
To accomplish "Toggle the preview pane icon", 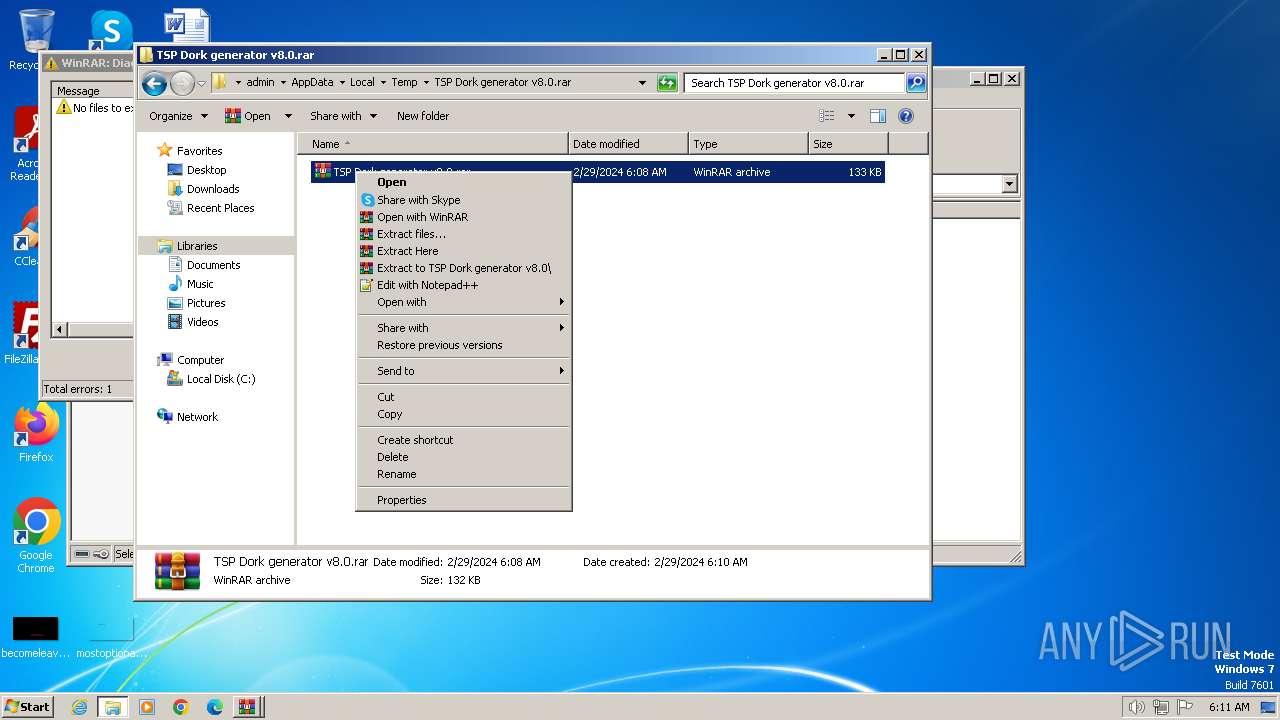I will click(x=878, y=116).
